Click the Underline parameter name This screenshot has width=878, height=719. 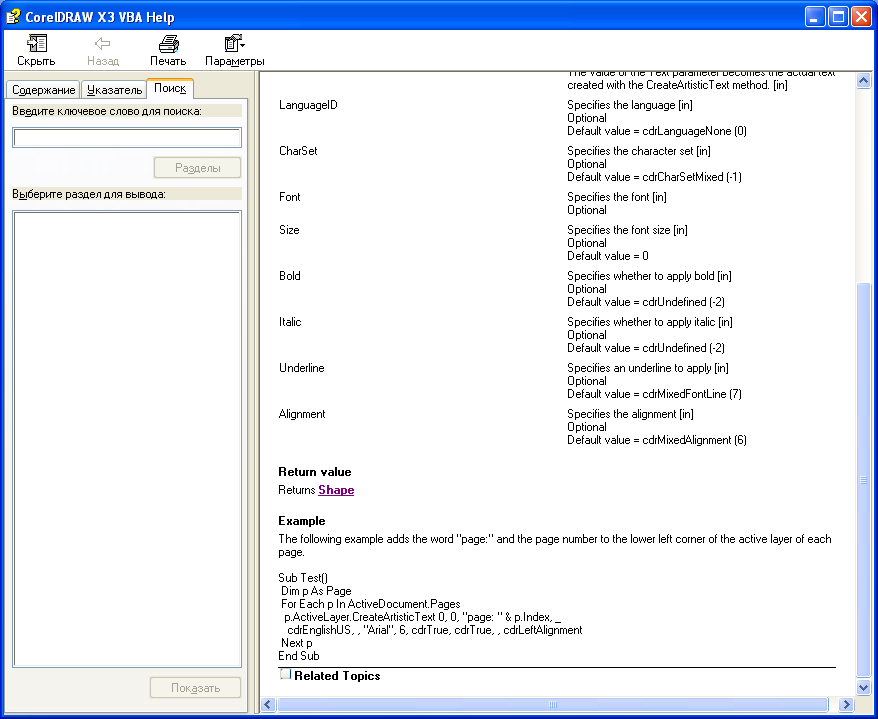coord(301,367)
